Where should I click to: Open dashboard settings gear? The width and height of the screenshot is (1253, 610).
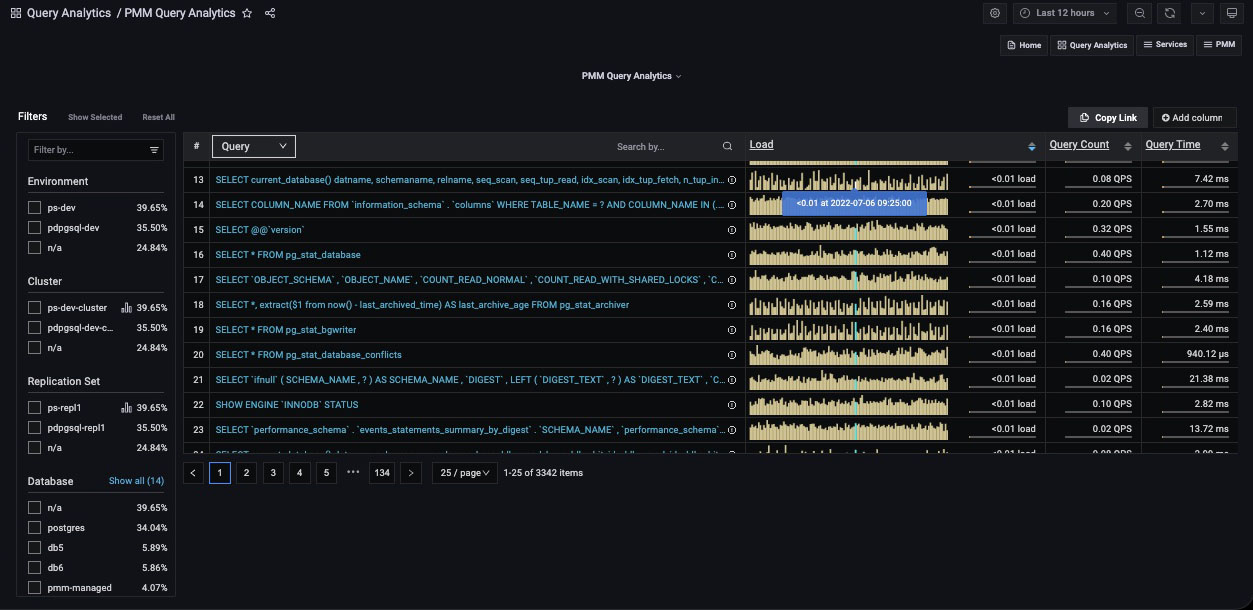995,13
